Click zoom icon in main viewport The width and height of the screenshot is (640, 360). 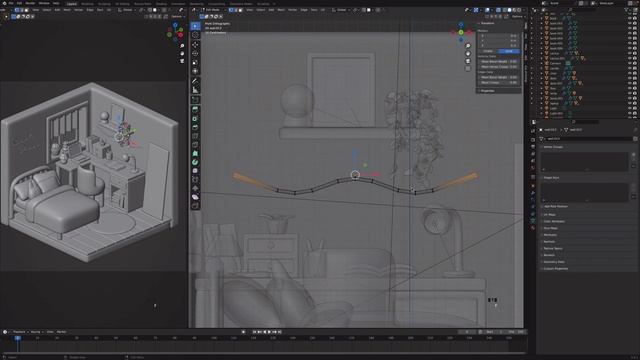coord(468,46)
